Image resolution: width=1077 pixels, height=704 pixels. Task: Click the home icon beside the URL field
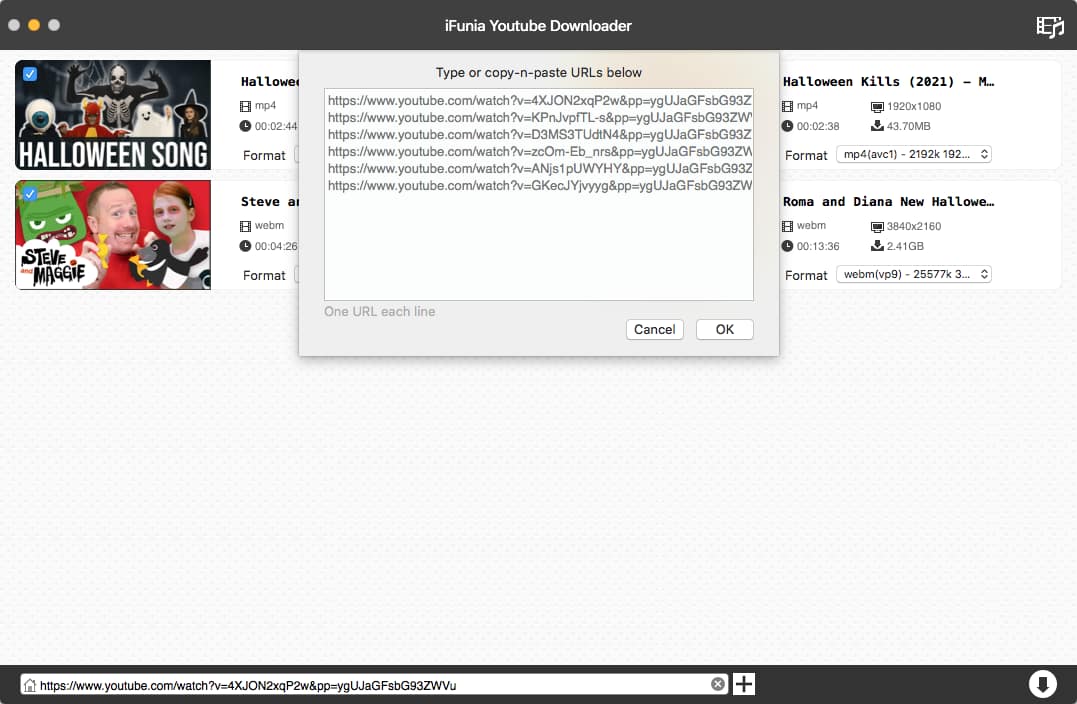pos(30,686)
